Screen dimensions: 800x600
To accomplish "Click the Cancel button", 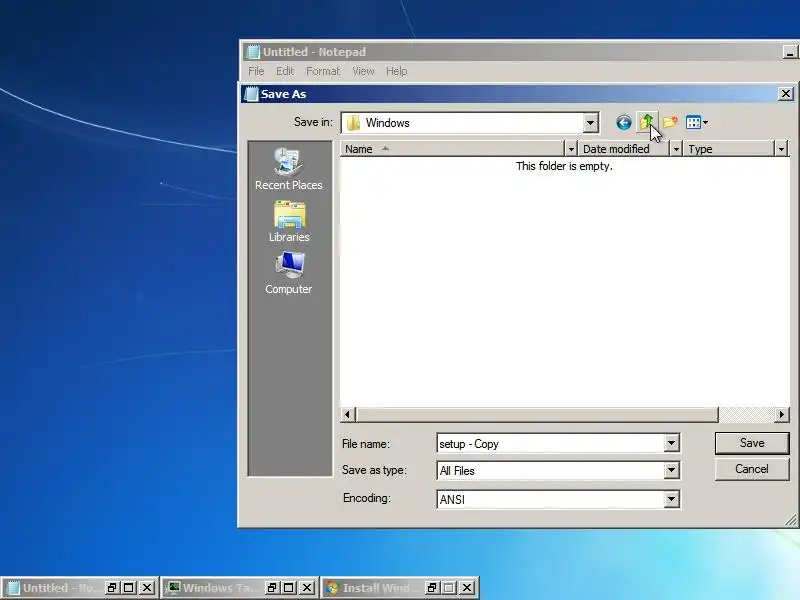I will pos(752,469).
